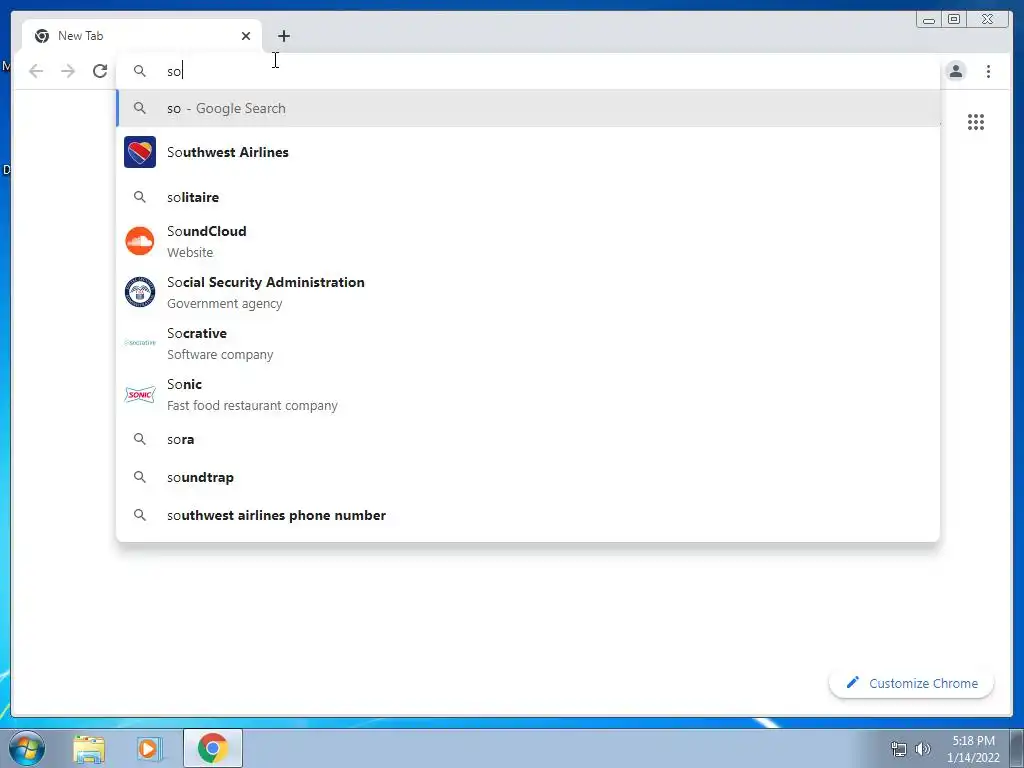The width and height of the screenshot is (1024, 768).
Task: Click the magnifier icon beside sora
Action: (x=140, y=439)
